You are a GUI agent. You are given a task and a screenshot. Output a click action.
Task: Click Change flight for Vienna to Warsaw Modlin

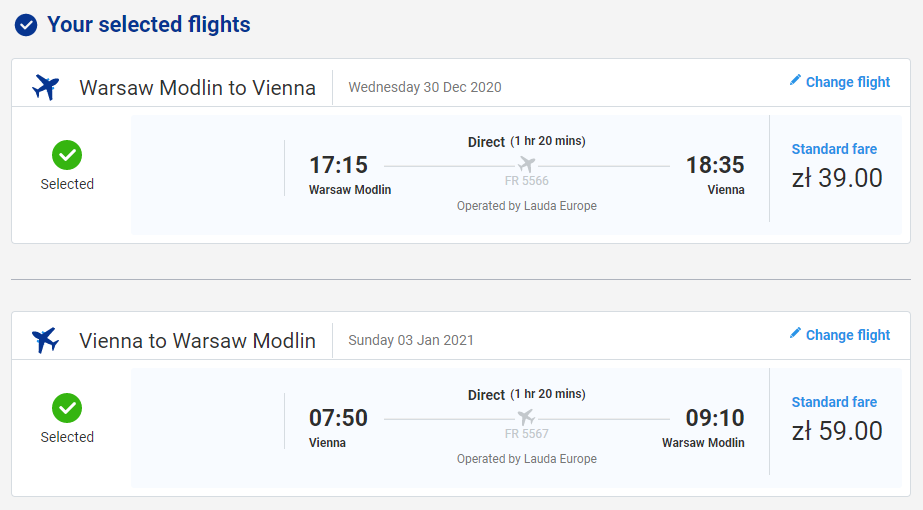[848, 335]
